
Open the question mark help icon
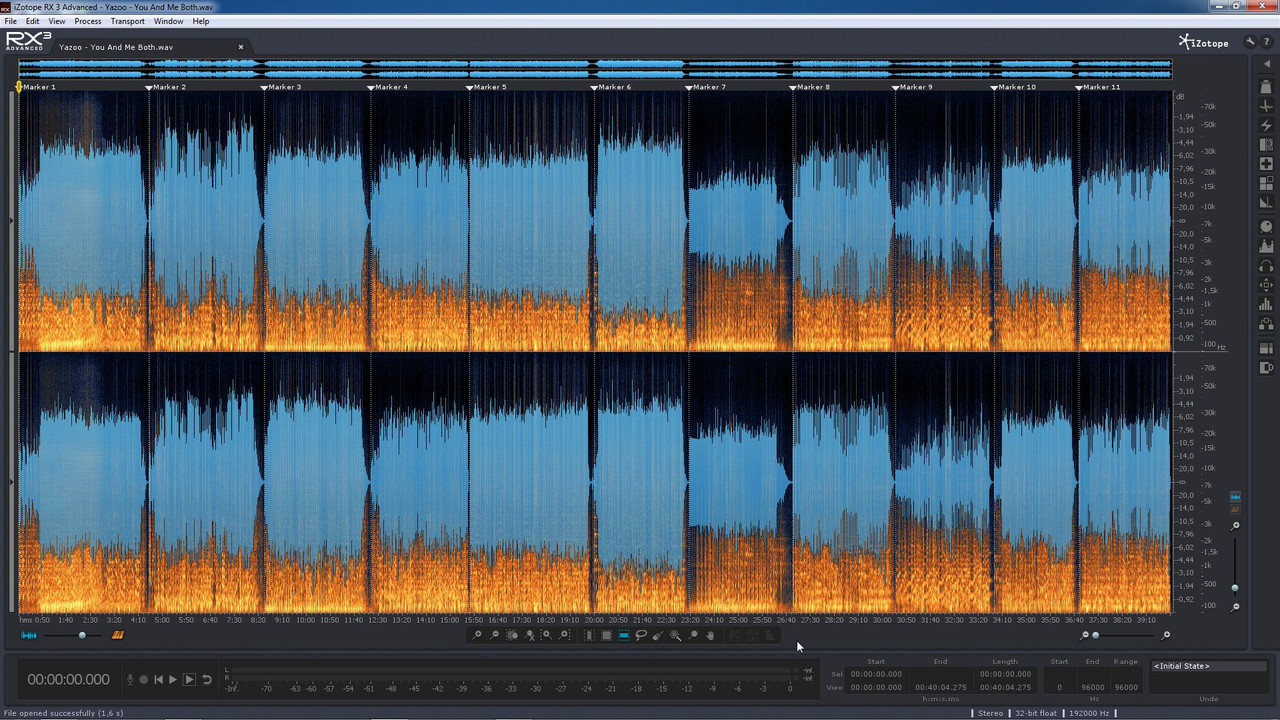tap(1266, 42)
